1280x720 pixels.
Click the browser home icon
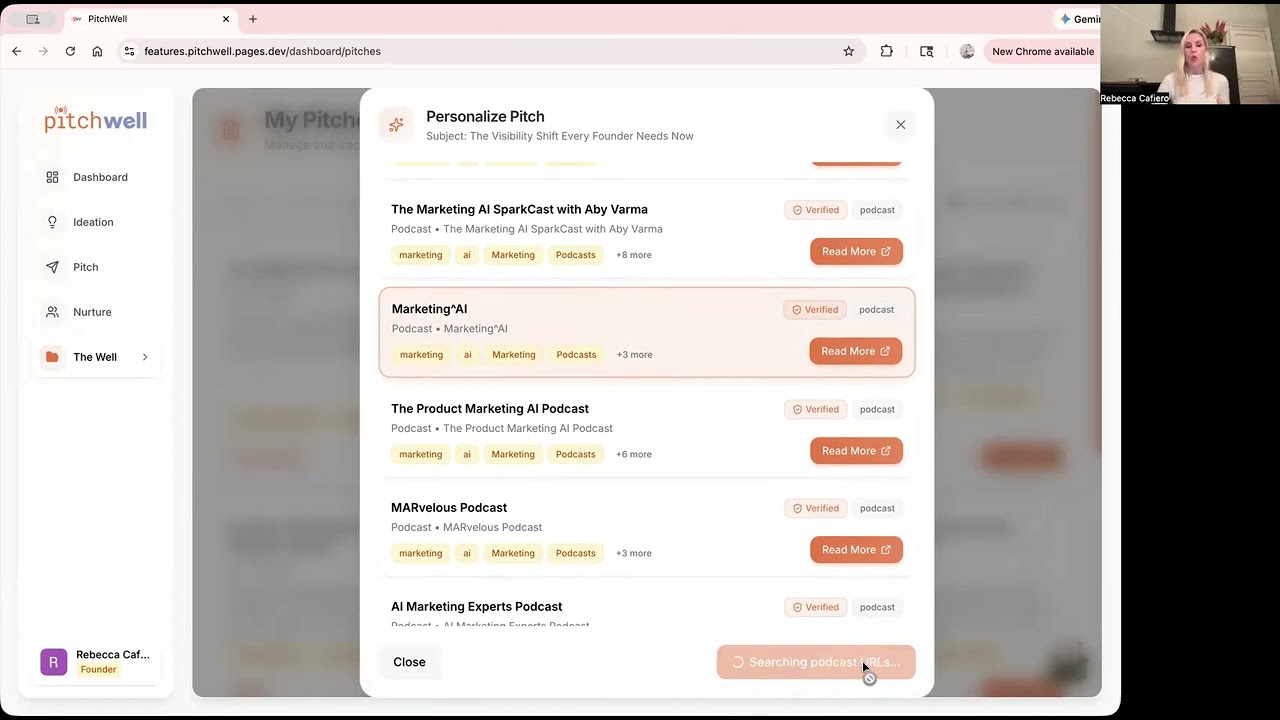pos(97,51)
